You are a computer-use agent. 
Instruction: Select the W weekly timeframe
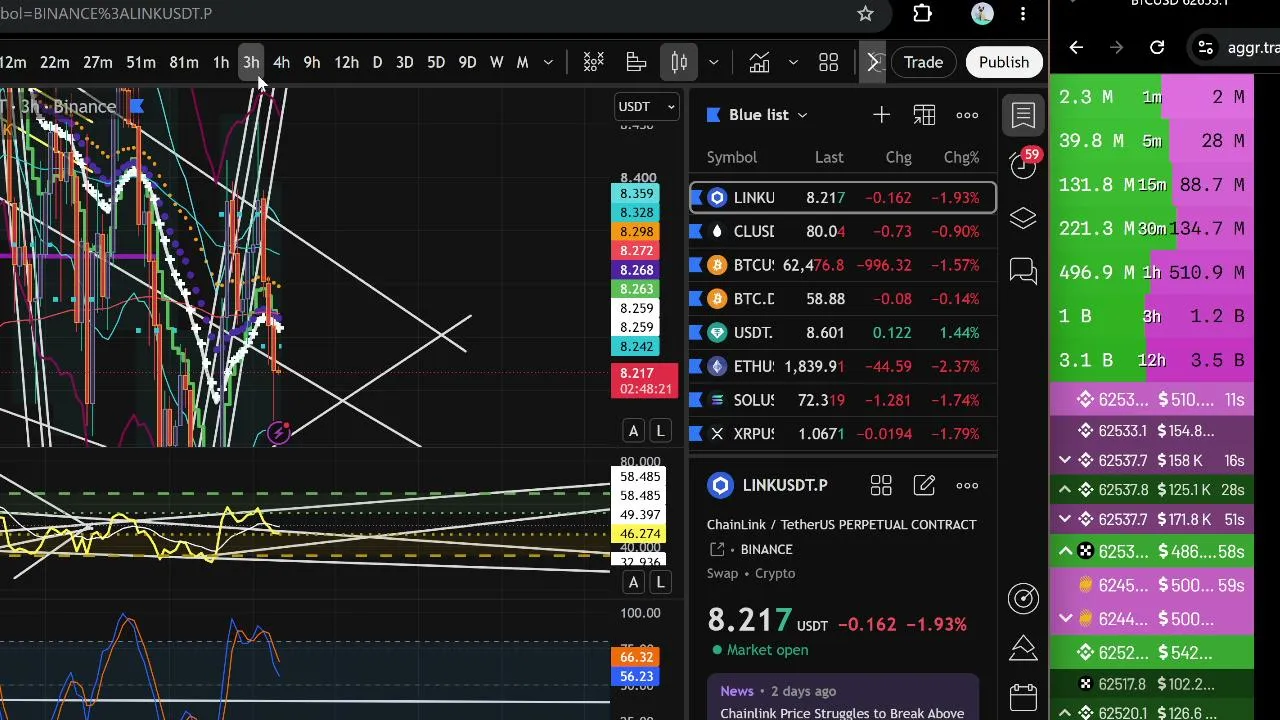[x=496, y=63]
